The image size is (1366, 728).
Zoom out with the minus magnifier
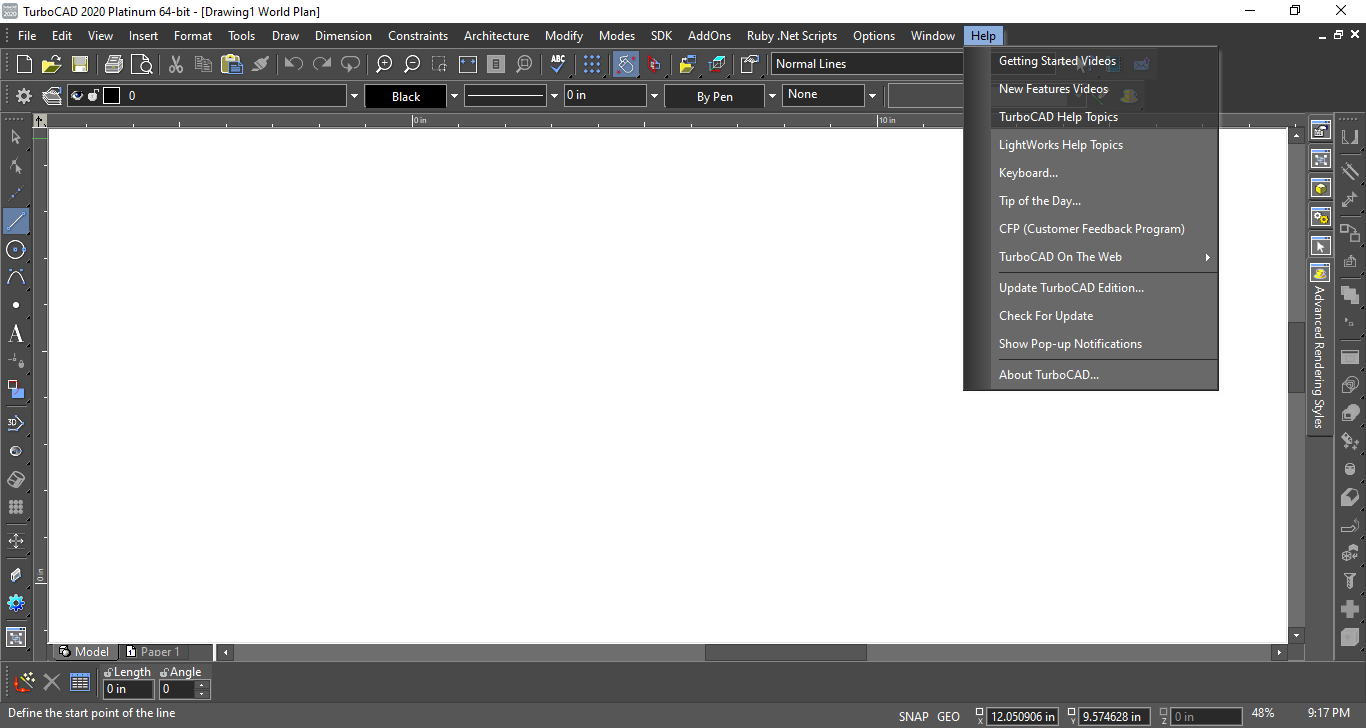[x=412, y=64]
